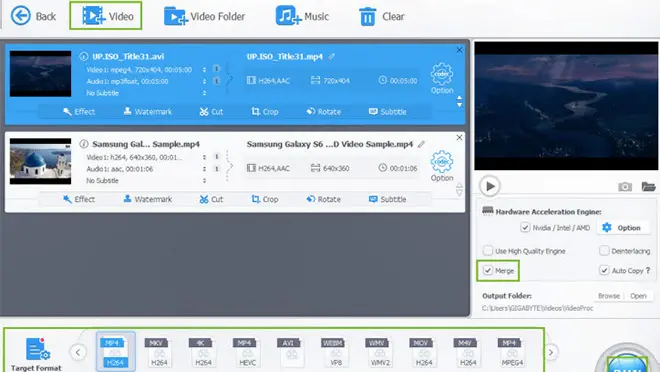This screenshot has width=660, height=372.
Task: Remove UP.ISO_Title31.avi from the list
Action: click(459, 50)
